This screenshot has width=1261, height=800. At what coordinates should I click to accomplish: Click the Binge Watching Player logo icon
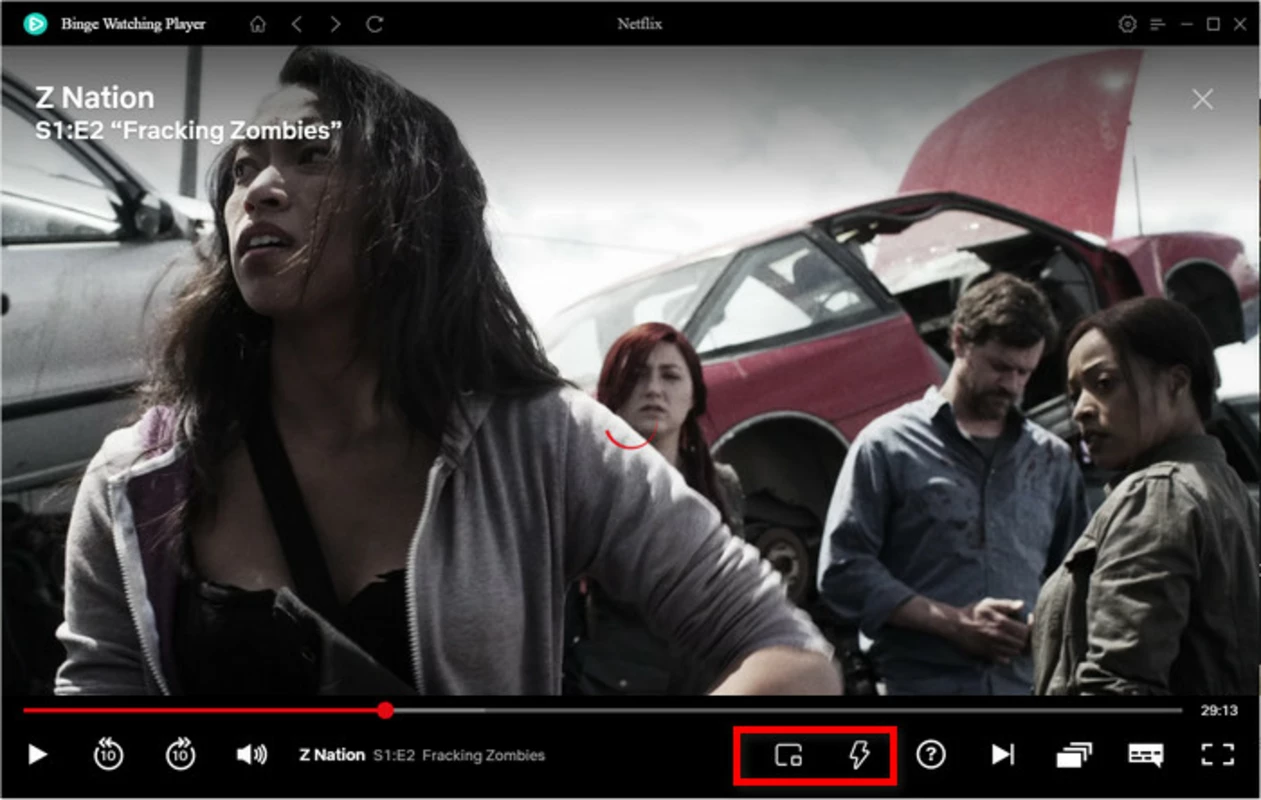[35, 24]
